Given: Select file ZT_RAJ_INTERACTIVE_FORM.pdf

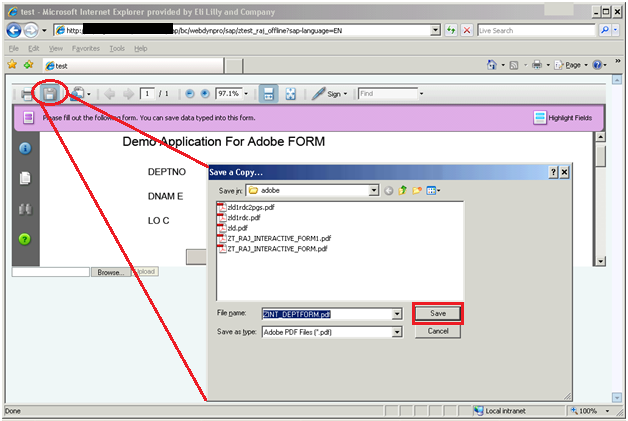Looking at the screenshot, I should point(272,249).
